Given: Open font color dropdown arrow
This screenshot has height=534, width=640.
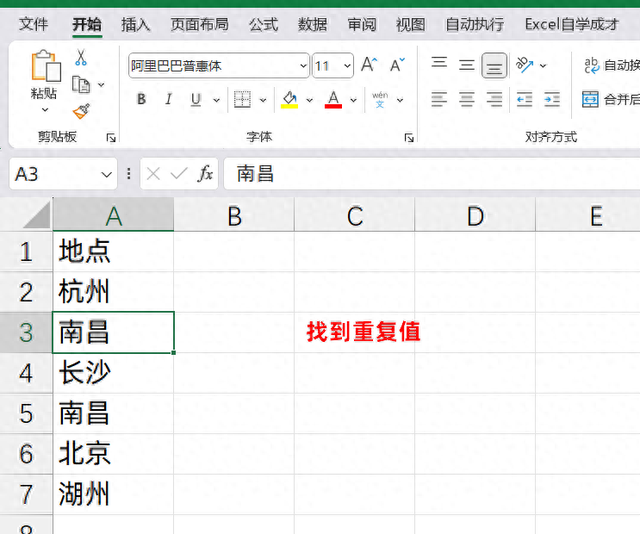Looking at the screenshot, I should point(353,100).
